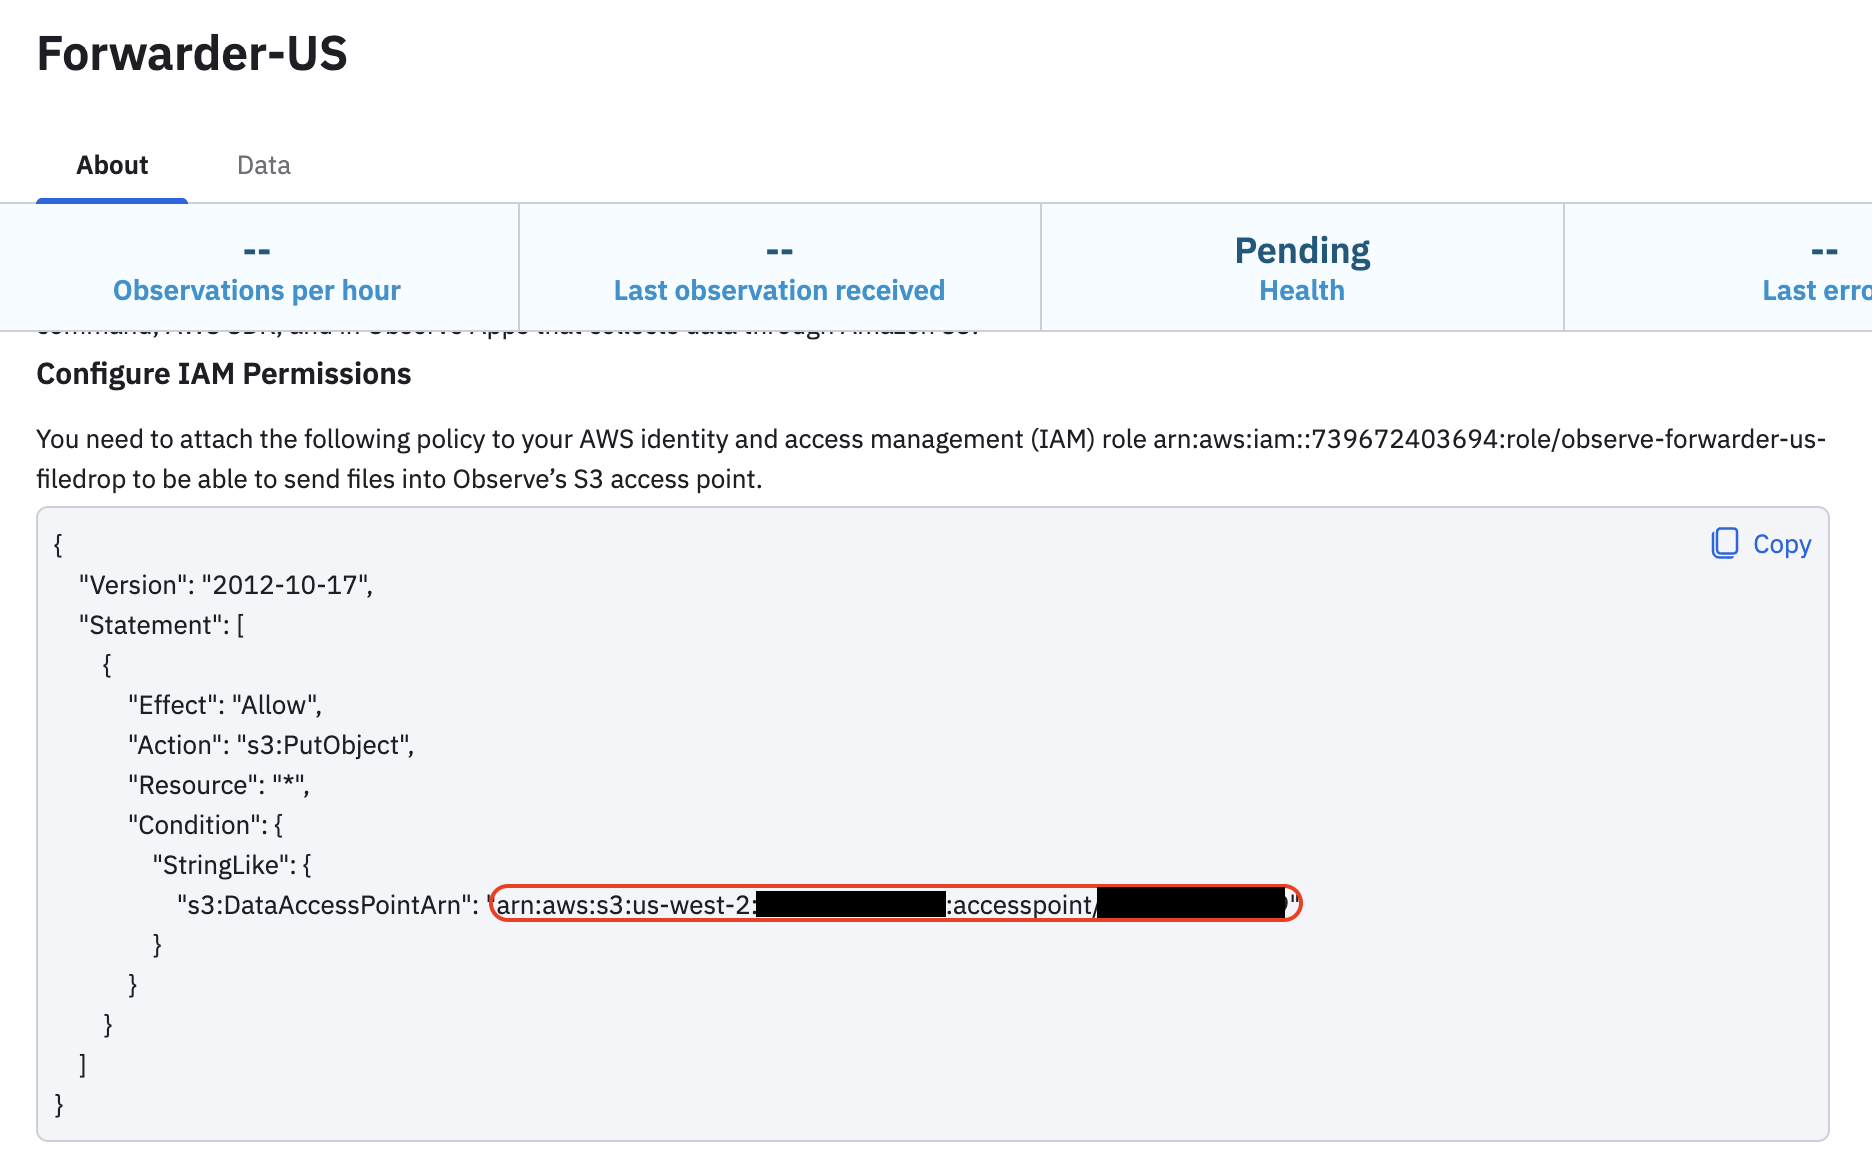The image size is (1872, 1170).
Task: Click the "Resource": "*" line
Action: (219, 785)
